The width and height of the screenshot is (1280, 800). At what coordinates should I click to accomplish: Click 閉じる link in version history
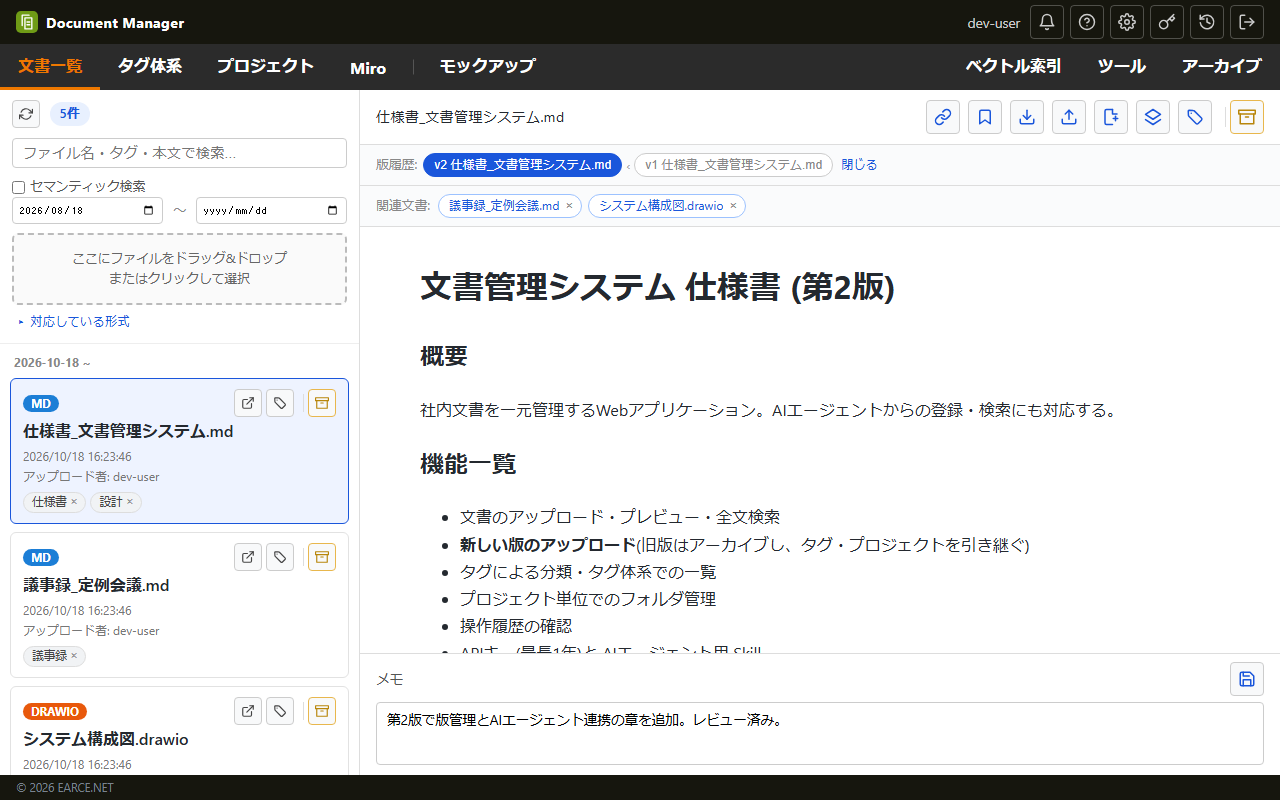(x=859, y=165)
